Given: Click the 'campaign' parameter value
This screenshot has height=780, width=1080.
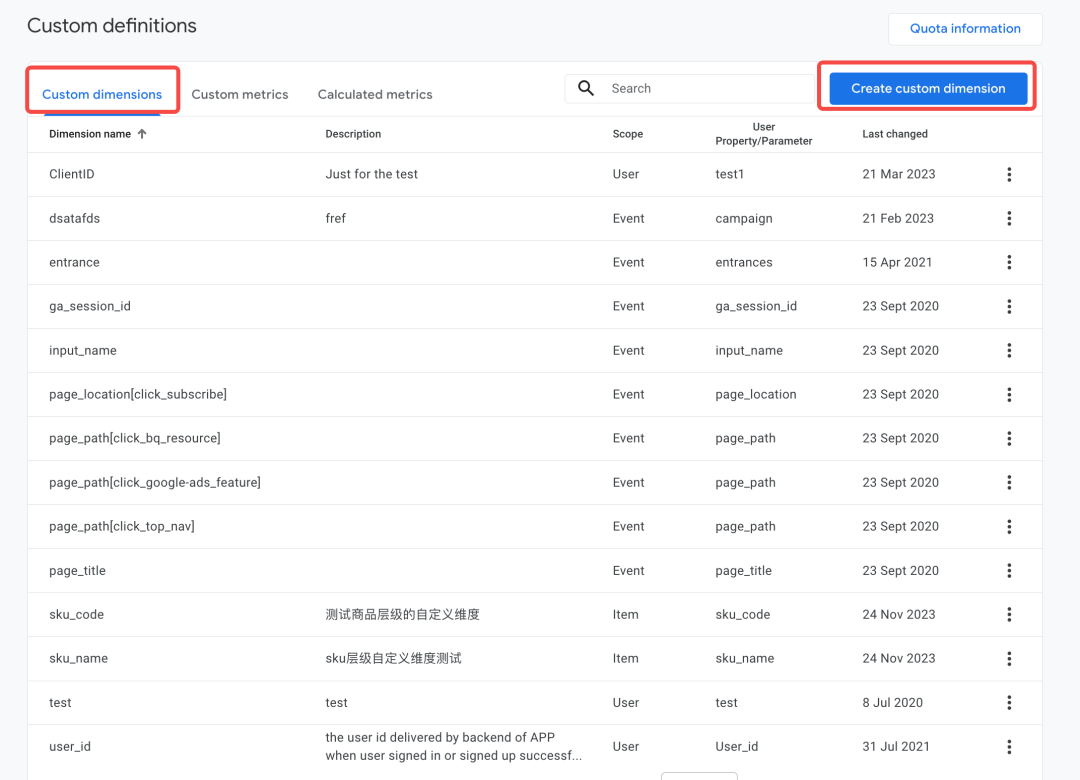Looking at the screenshot, I should (x=744, y=218).
